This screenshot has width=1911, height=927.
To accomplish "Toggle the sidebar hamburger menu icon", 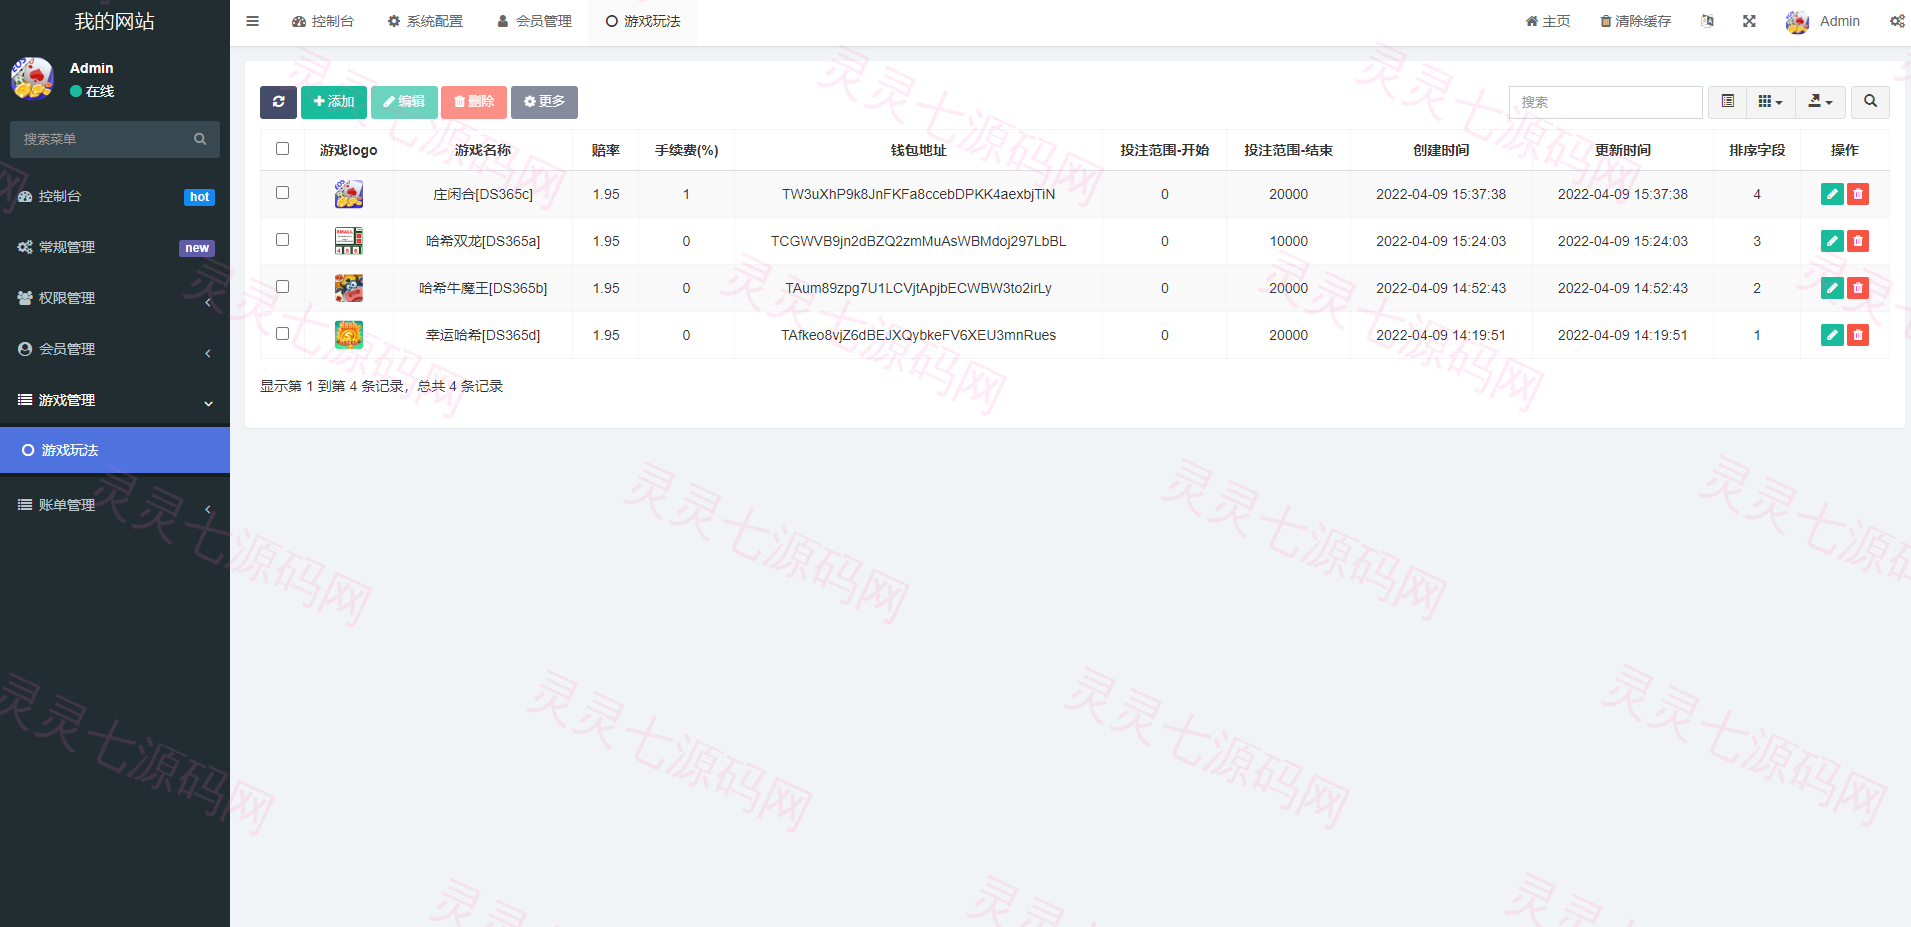I will click(x=252, y=21).
